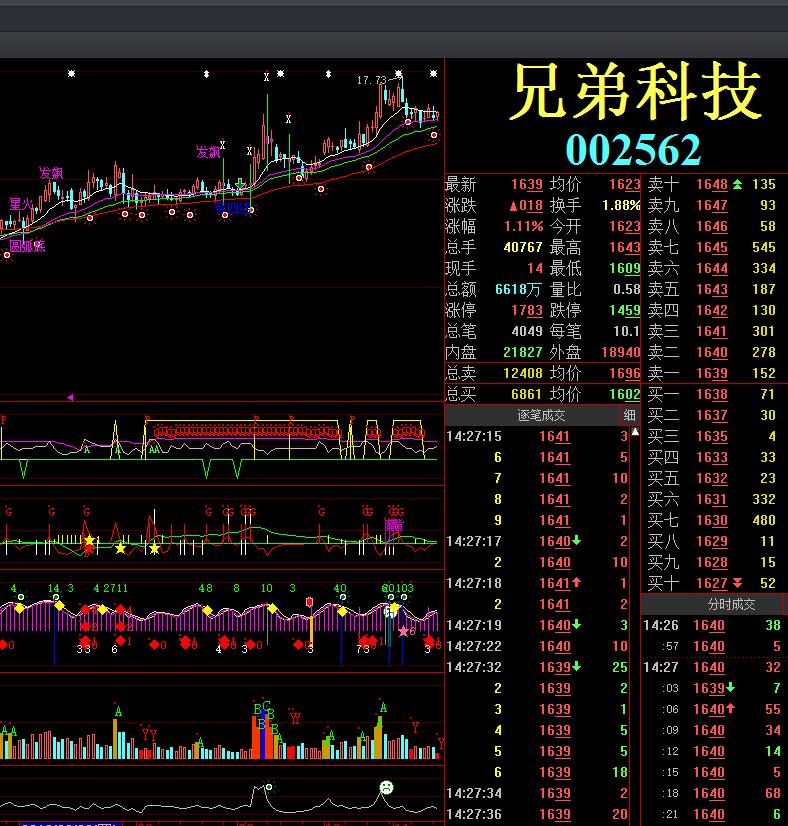Click the 涨停 price 1783
788x826 pixels.
(527, 310)
